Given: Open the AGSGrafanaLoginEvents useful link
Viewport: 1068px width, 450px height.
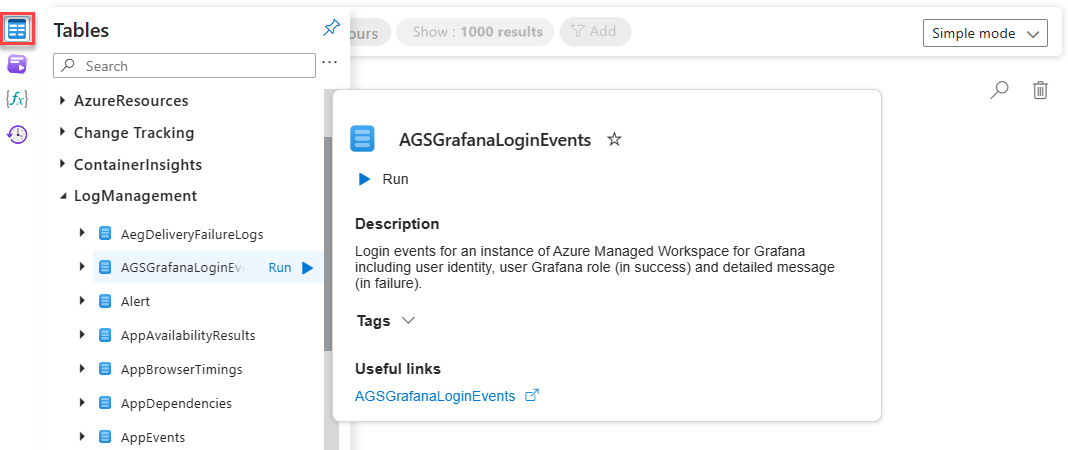Looking at the screenshot, I should [x=435, y=396].
